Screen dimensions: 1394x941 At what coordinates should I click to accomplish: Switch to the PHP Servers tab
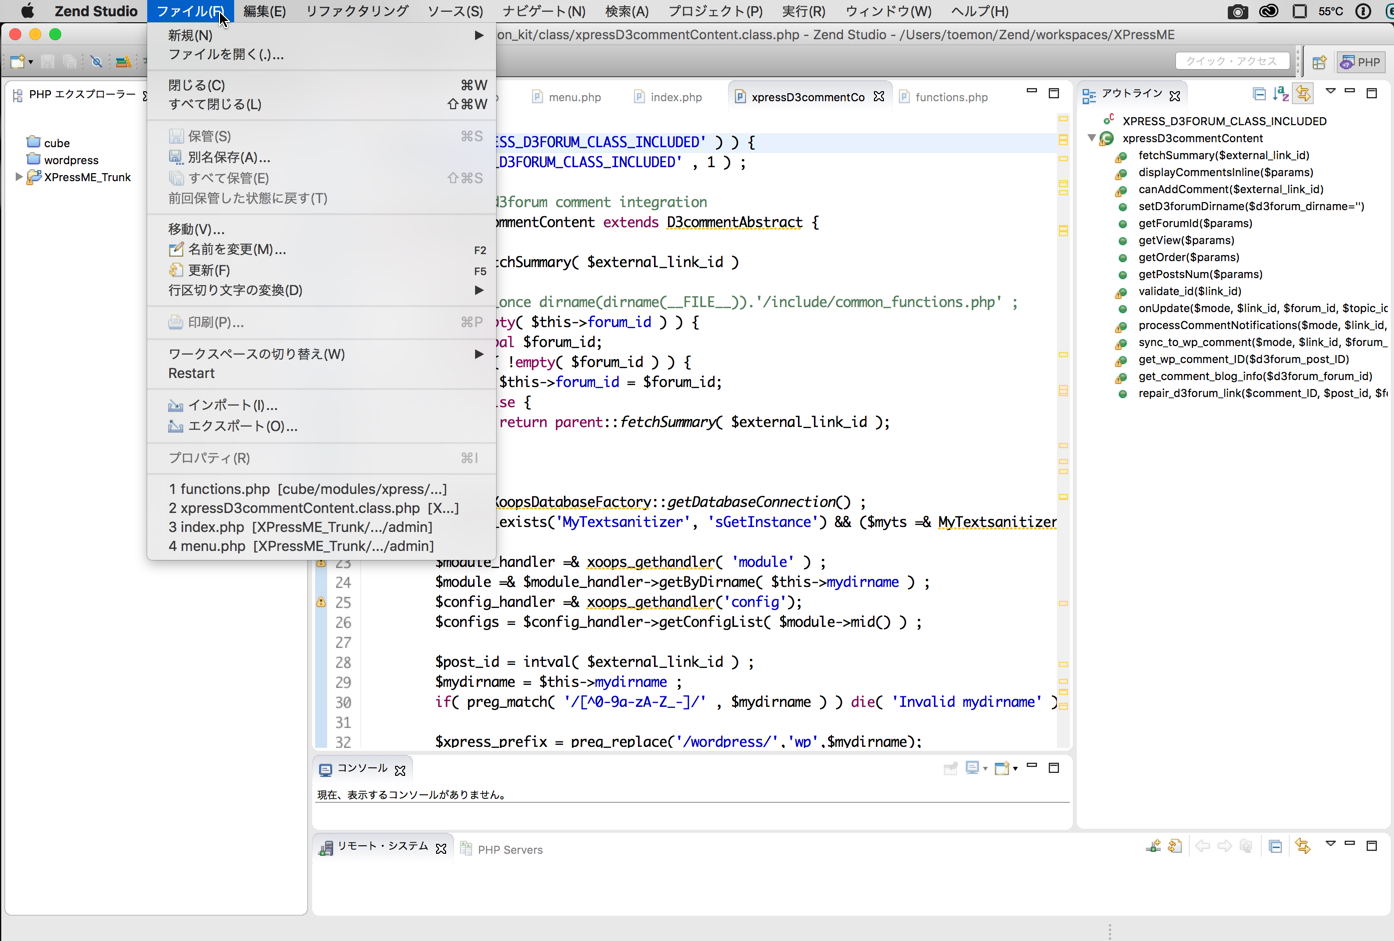(x=501, y=849)
